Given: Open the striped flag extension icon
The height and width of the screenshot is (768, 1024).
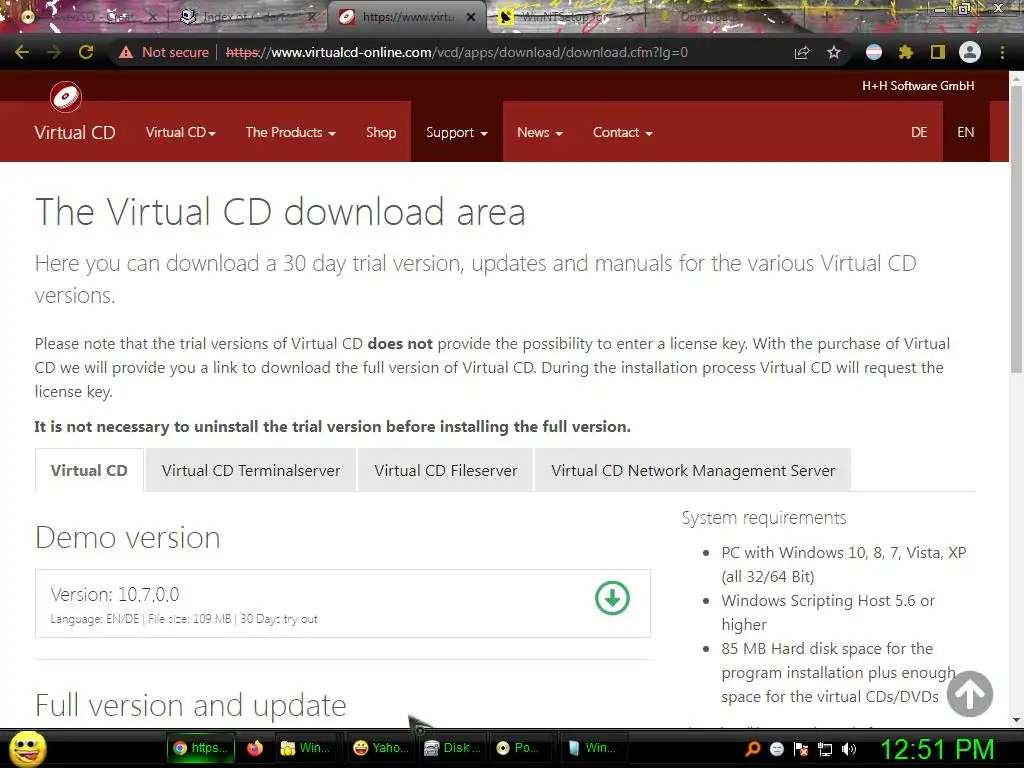Looking at the screenshot, I should 874,52.
